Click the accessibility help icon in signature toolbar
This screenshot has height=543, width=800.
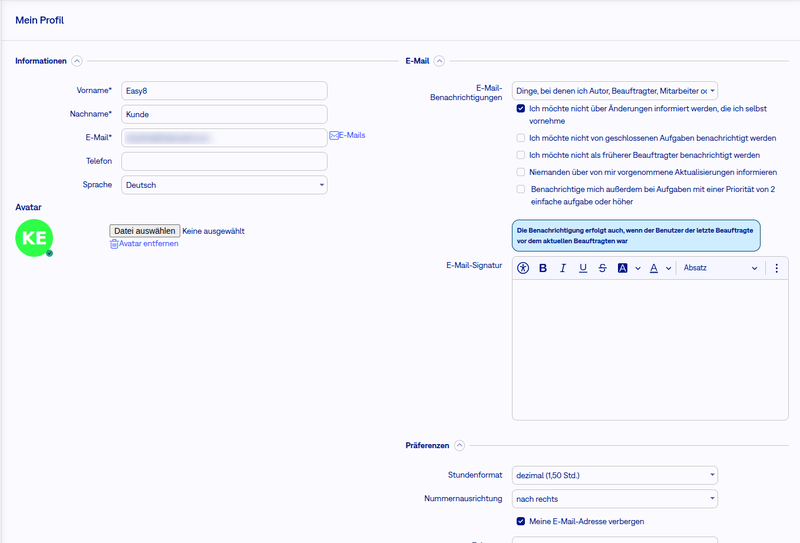pos(523,268)
